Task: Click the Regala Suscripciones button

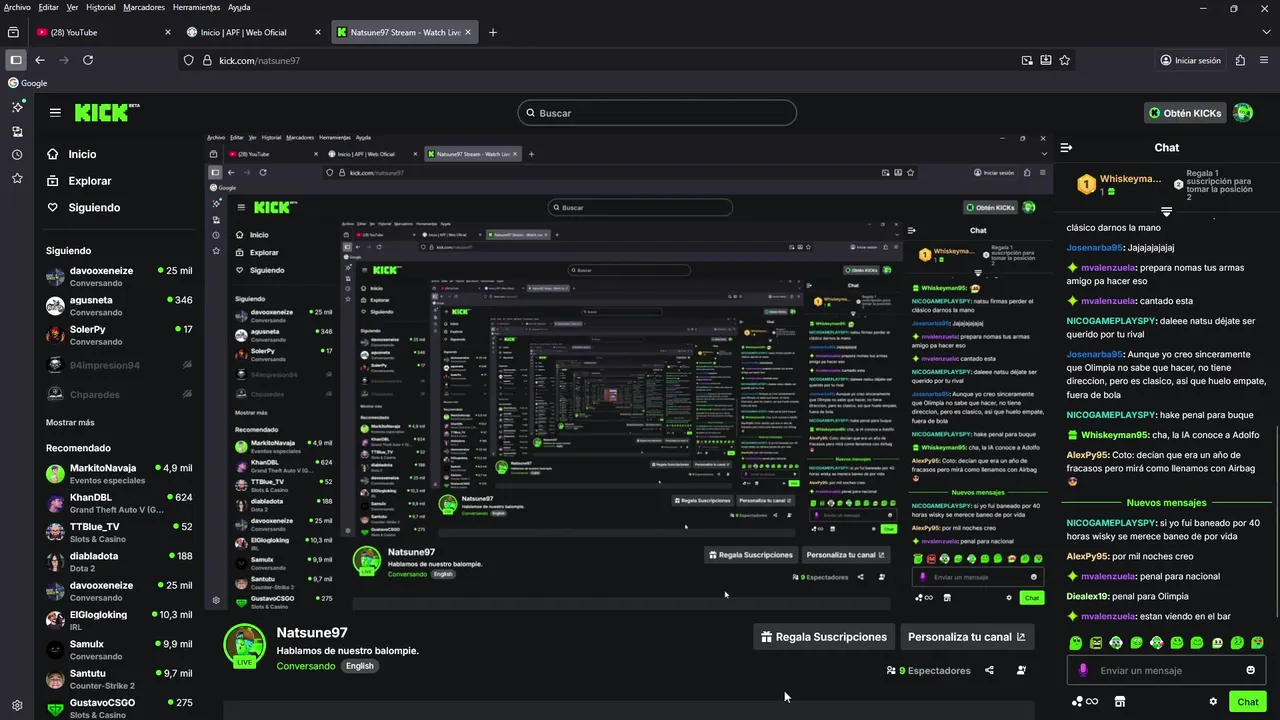Action: (824, 637)
